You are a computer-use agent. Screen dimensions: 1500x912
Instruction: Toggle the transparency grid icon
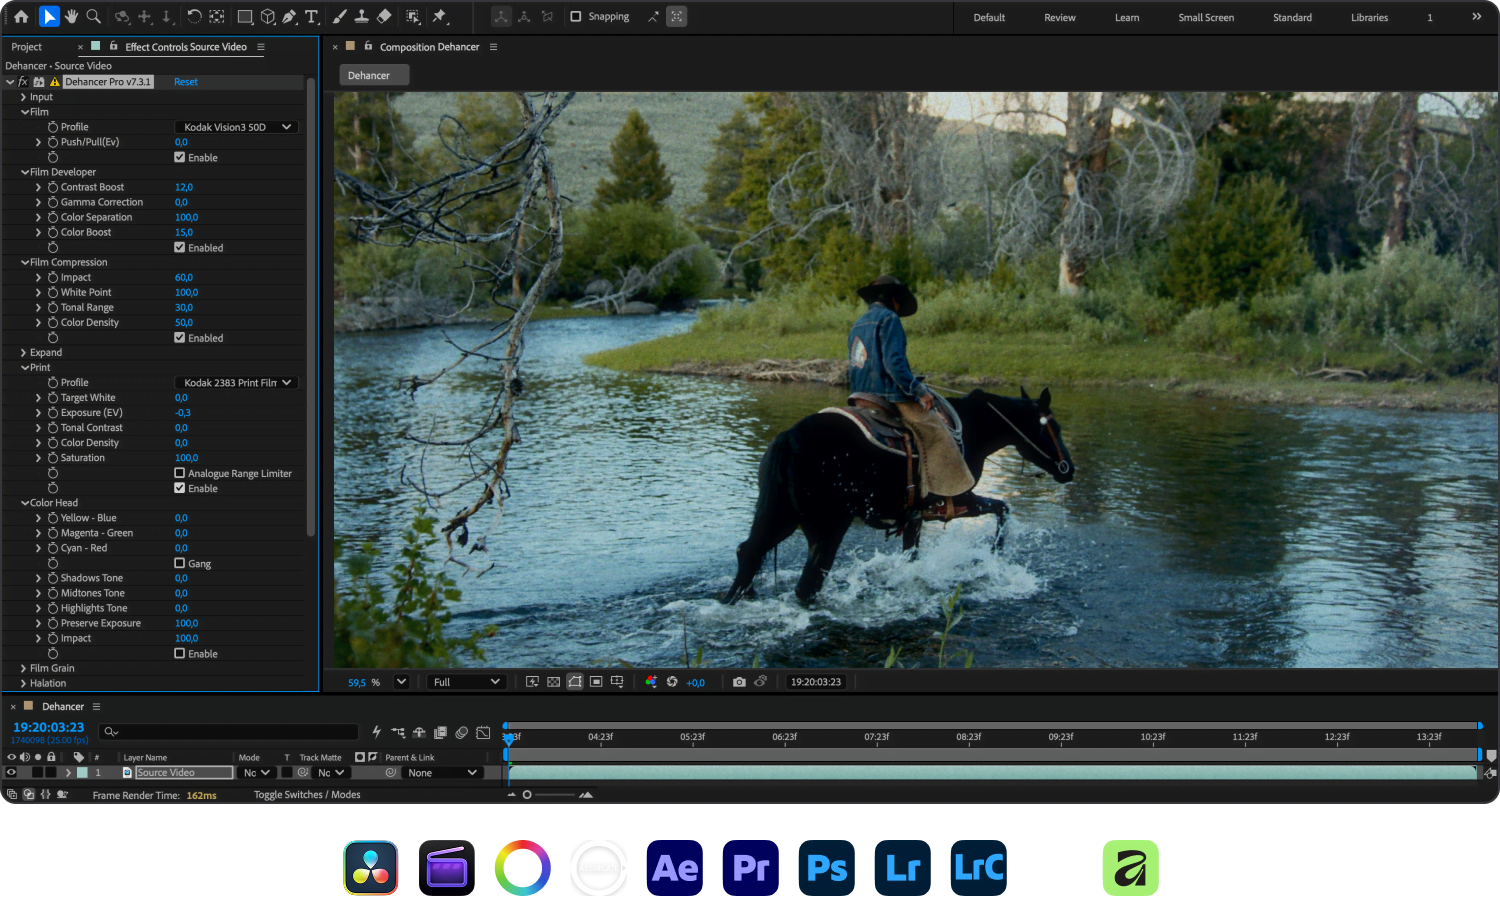point(553,682)
